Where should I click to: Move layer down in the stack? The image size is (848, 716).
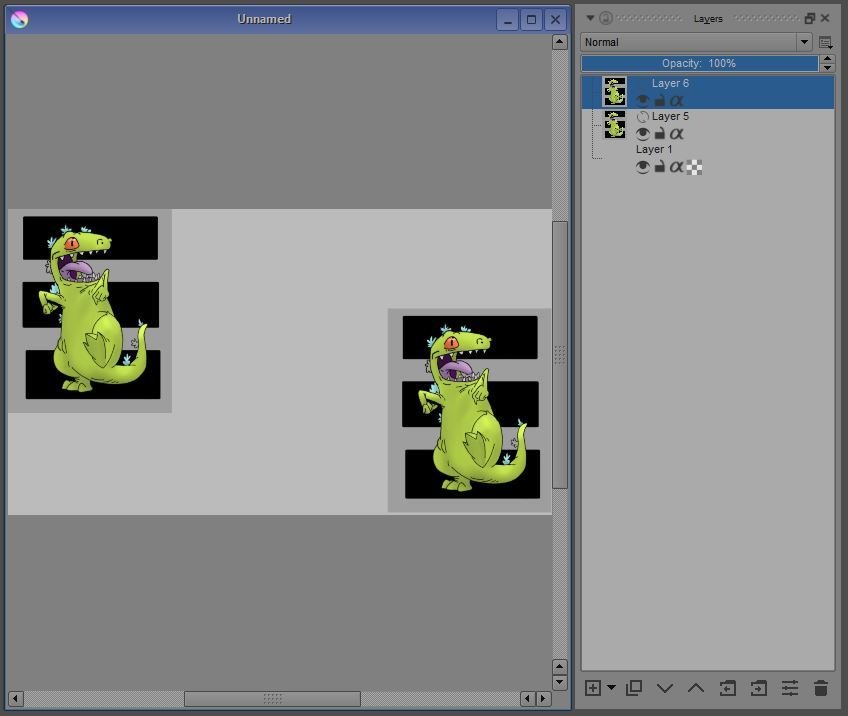(x=665, y=688)
